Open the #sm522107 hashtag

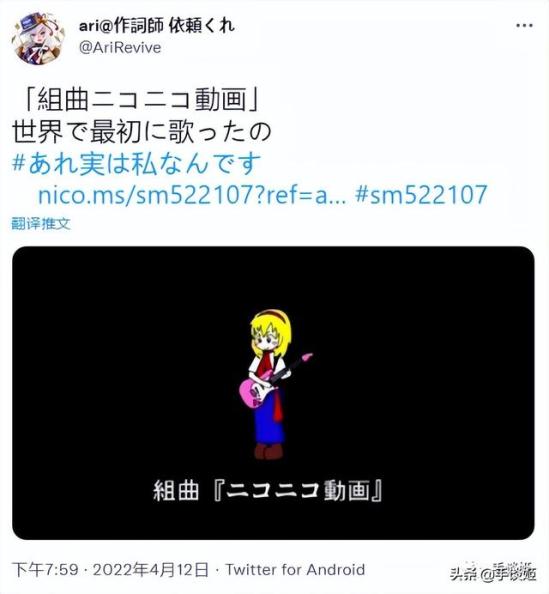tap(421, 195)
